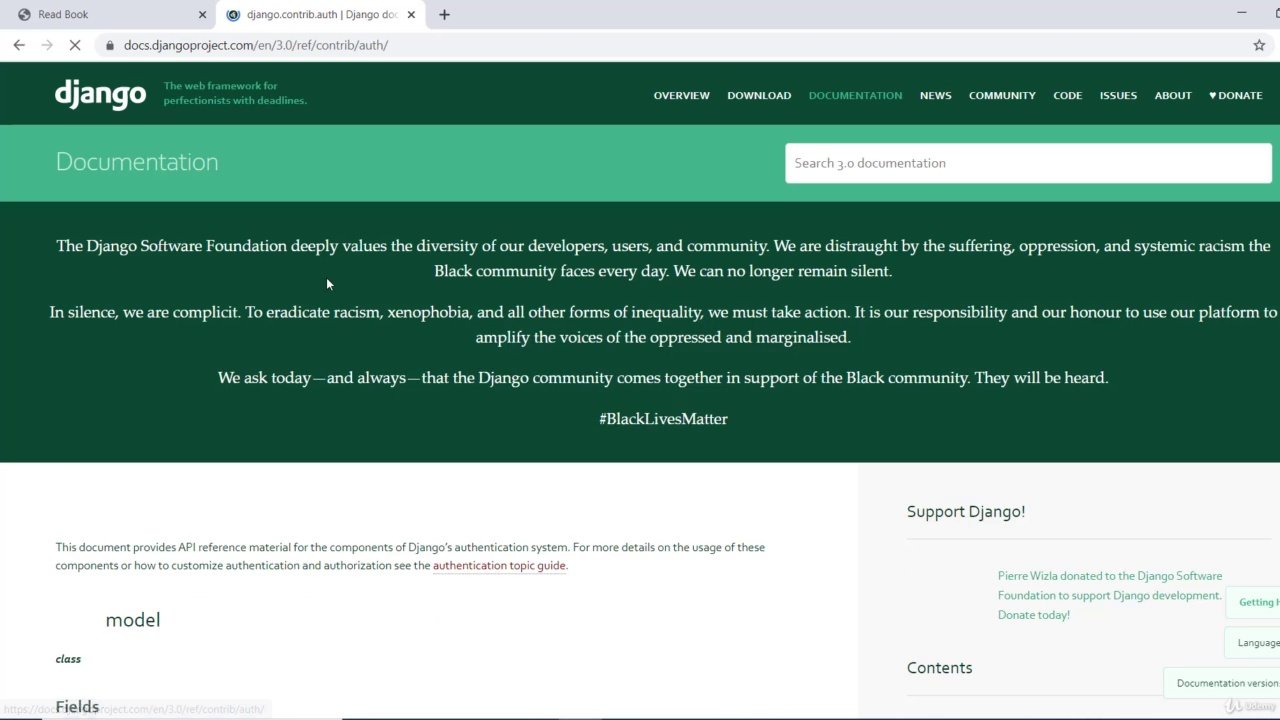1280x720 pixels.
Task: Bookmark this page with the star icon
Action: pyautogui.click(x=1259, y=45)
